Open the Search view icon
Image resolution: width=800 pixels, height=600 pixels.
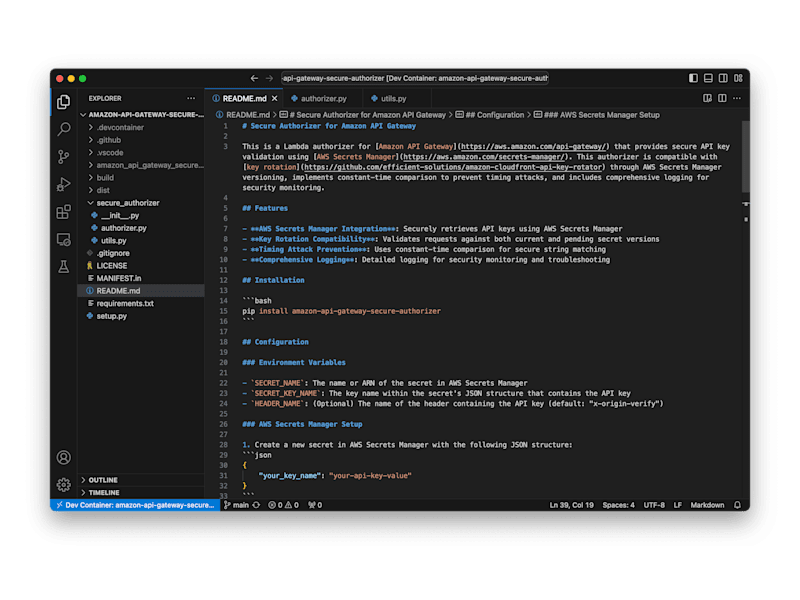(64, 129)
